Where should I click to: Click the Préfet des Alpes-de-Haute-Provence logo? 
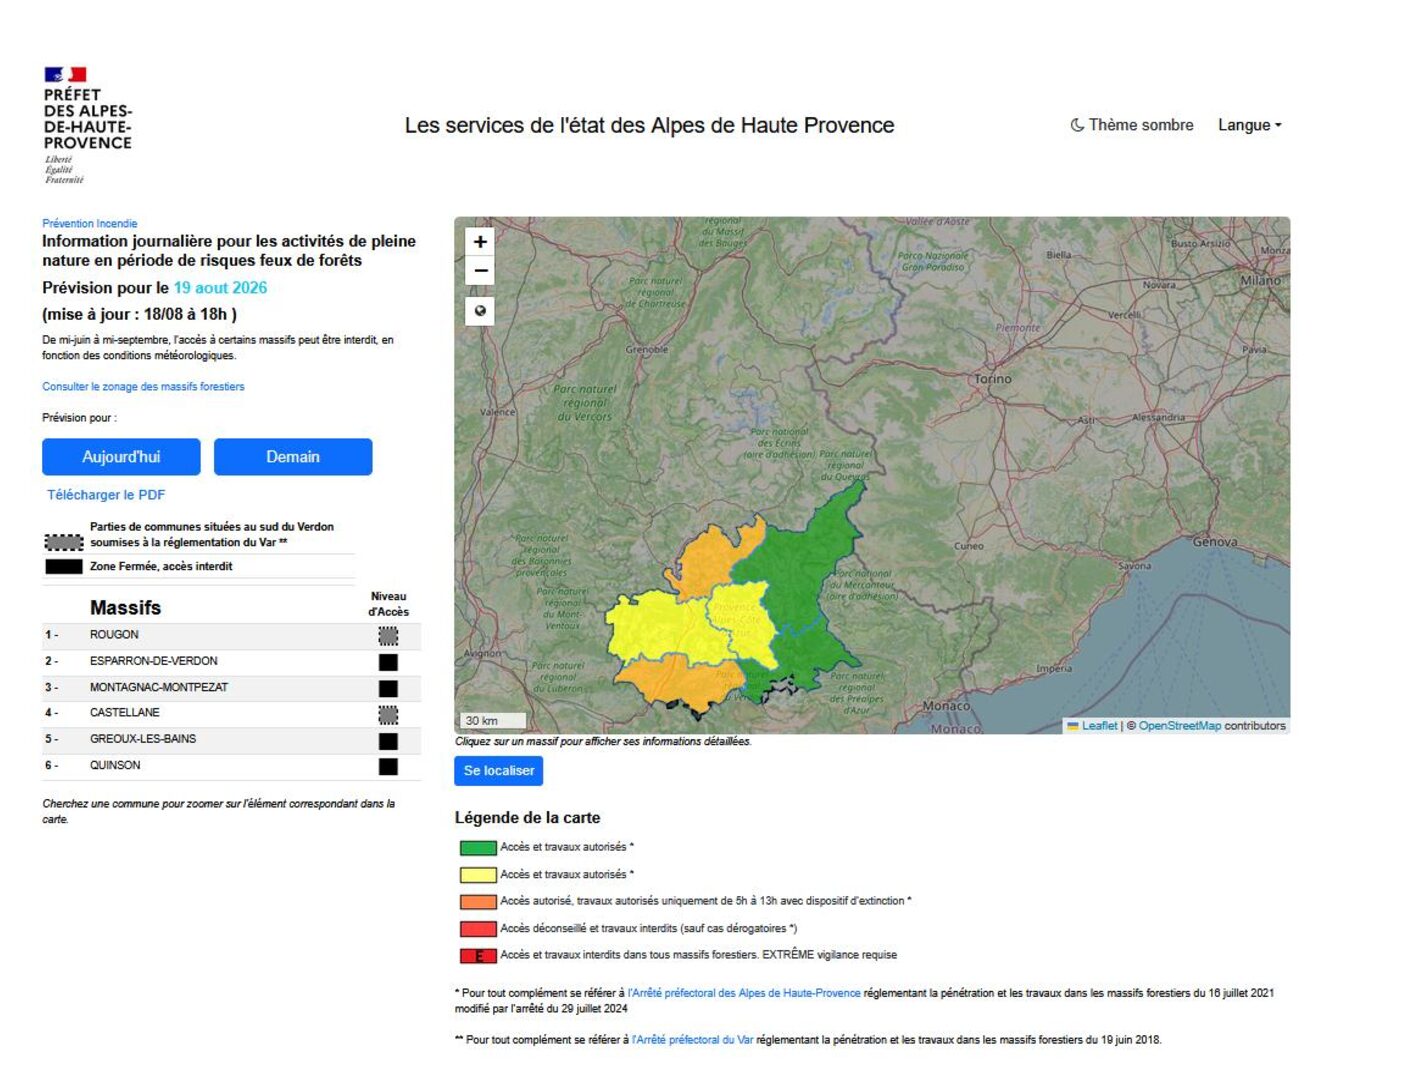(x=88, y=125)
